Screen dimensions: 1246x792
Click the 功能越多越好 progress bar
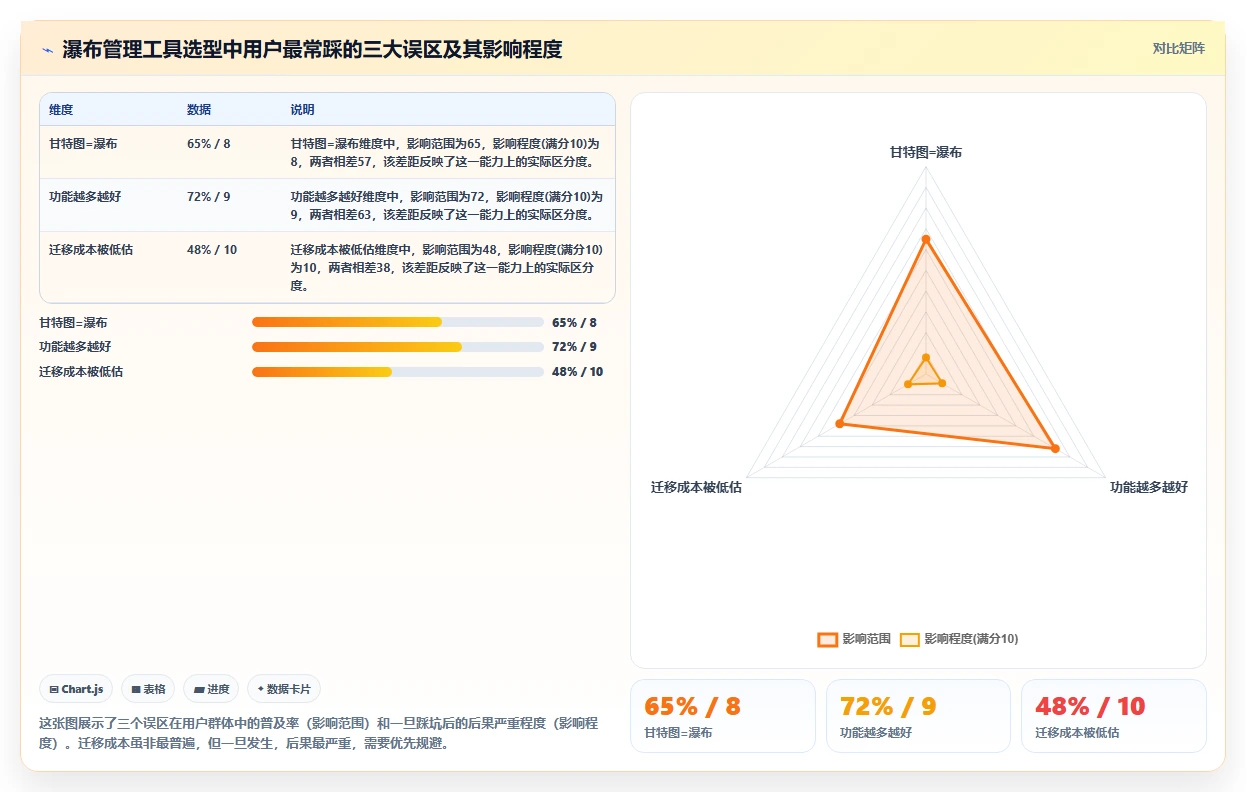(x=398, y=347)
